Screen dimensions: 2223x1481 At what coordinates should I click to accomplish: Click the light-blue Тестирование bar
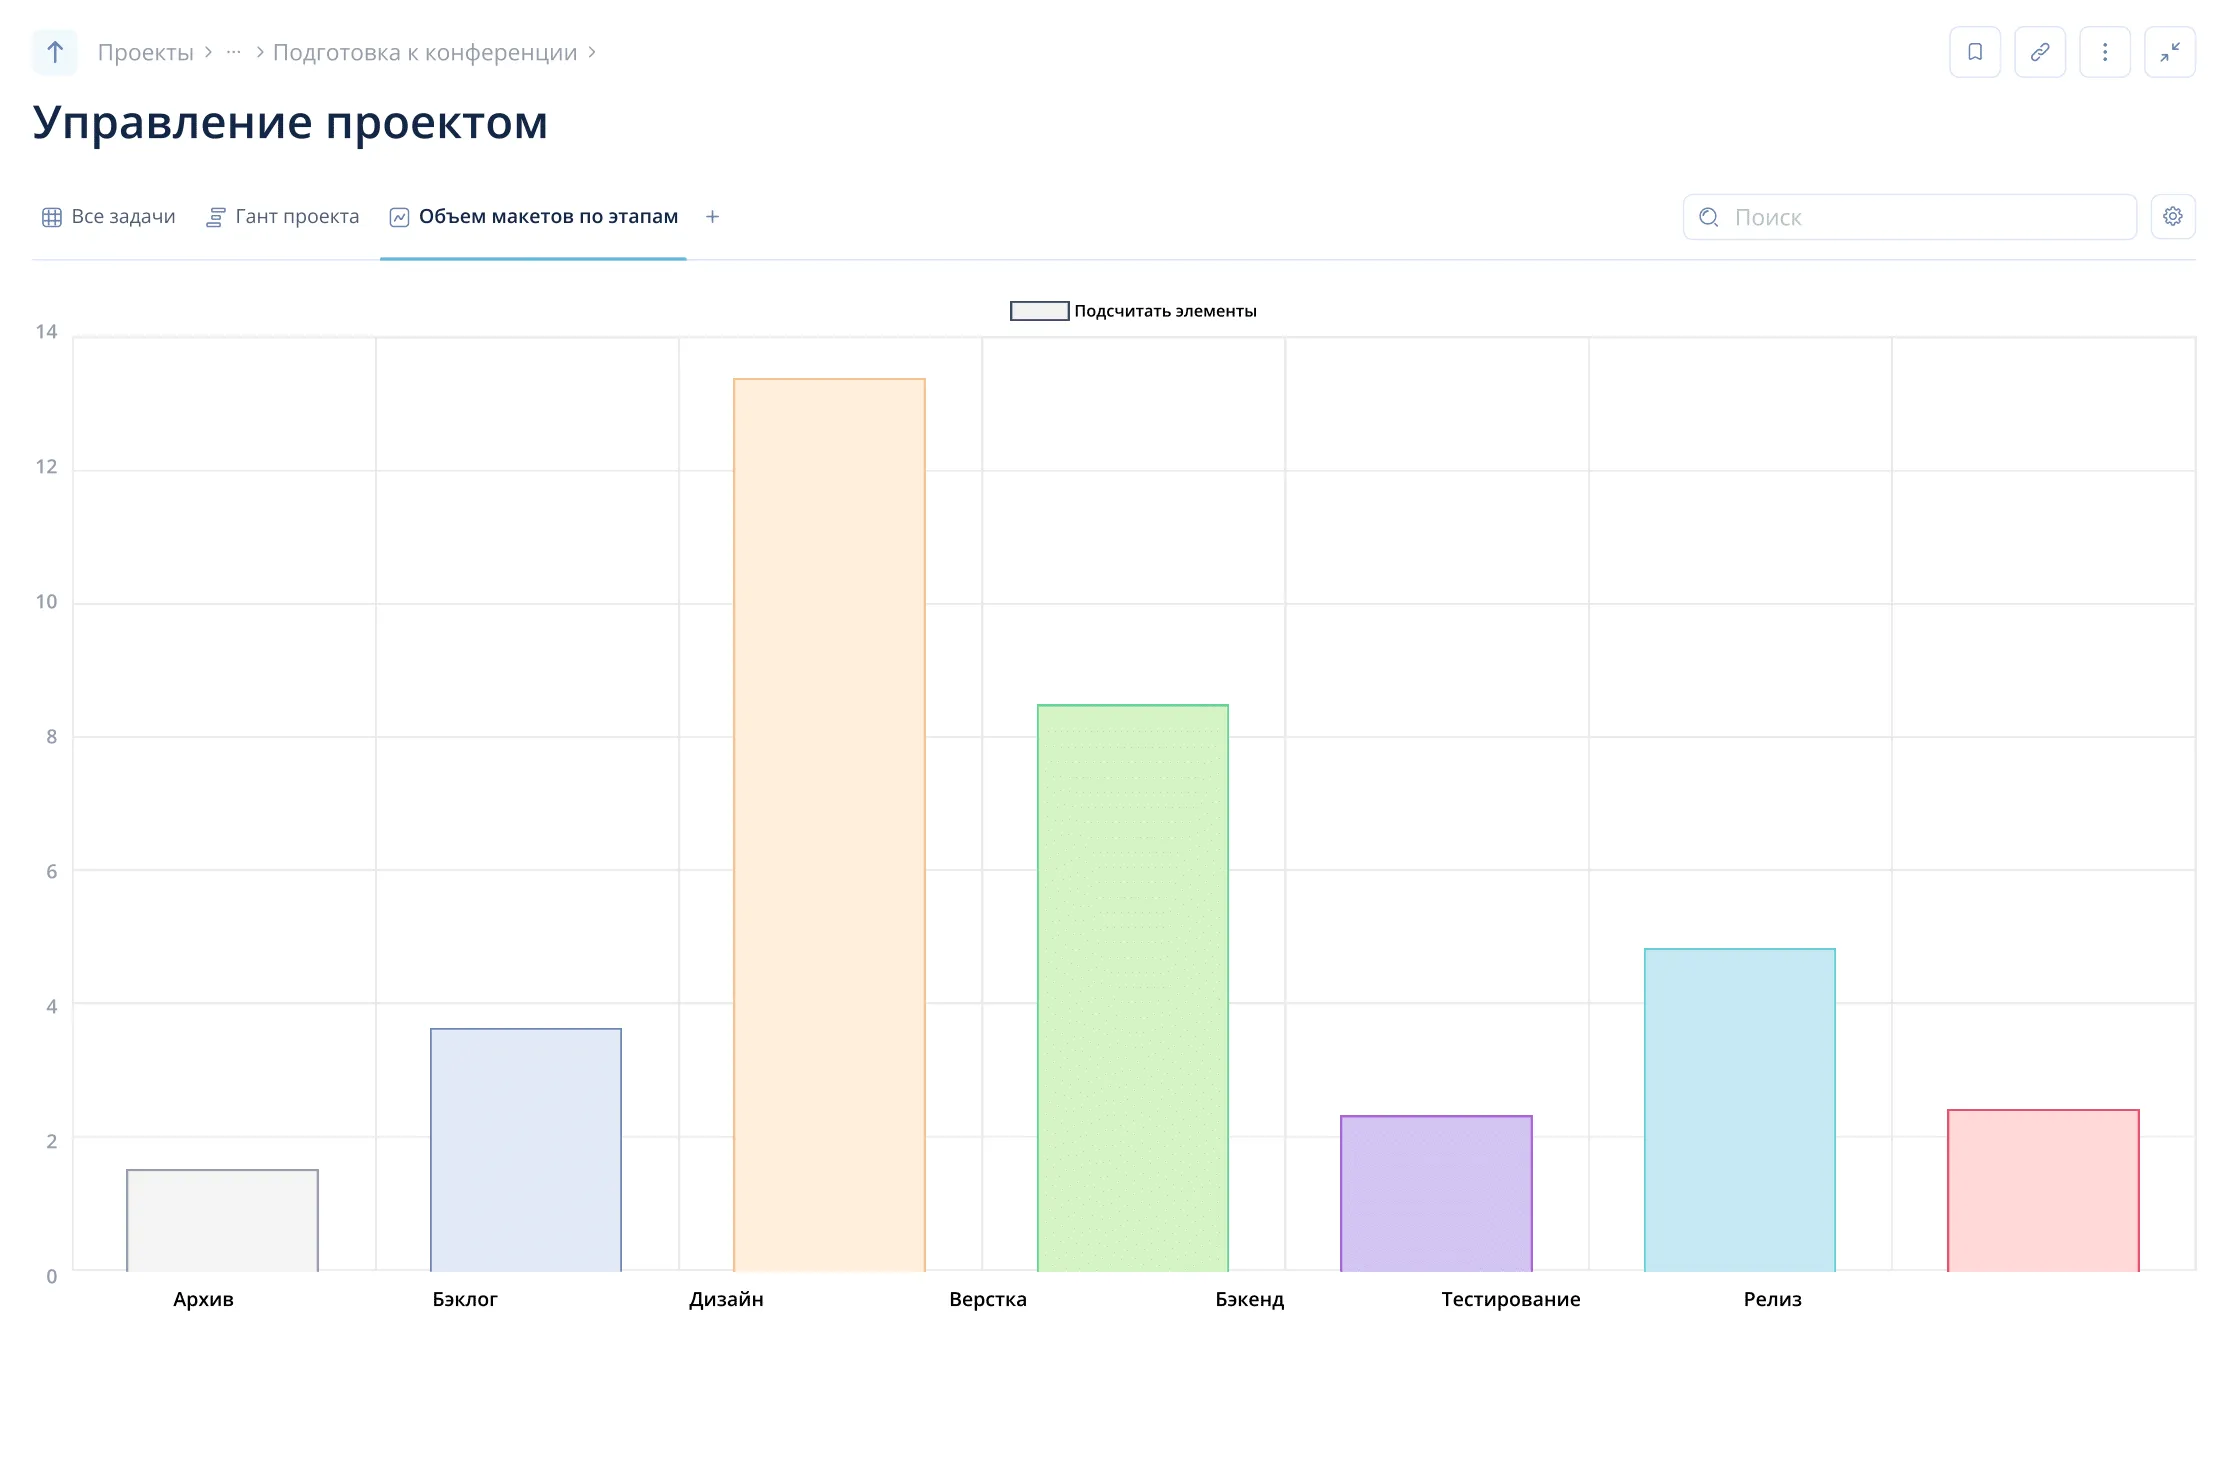[1740, 1110]
